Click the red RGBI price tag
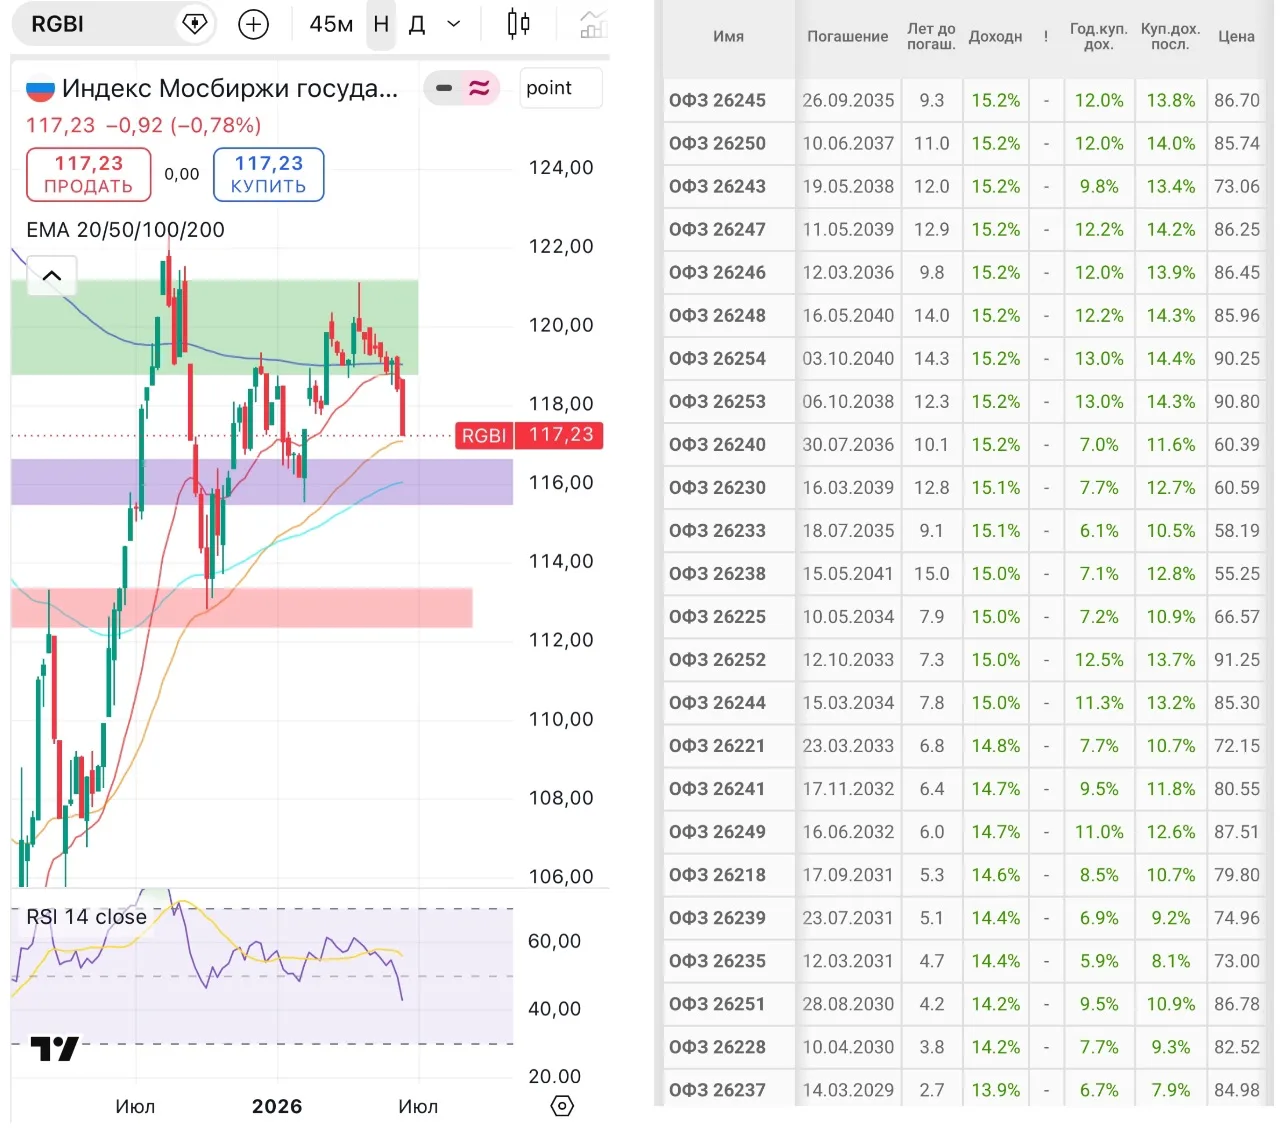 pos(484,435)
